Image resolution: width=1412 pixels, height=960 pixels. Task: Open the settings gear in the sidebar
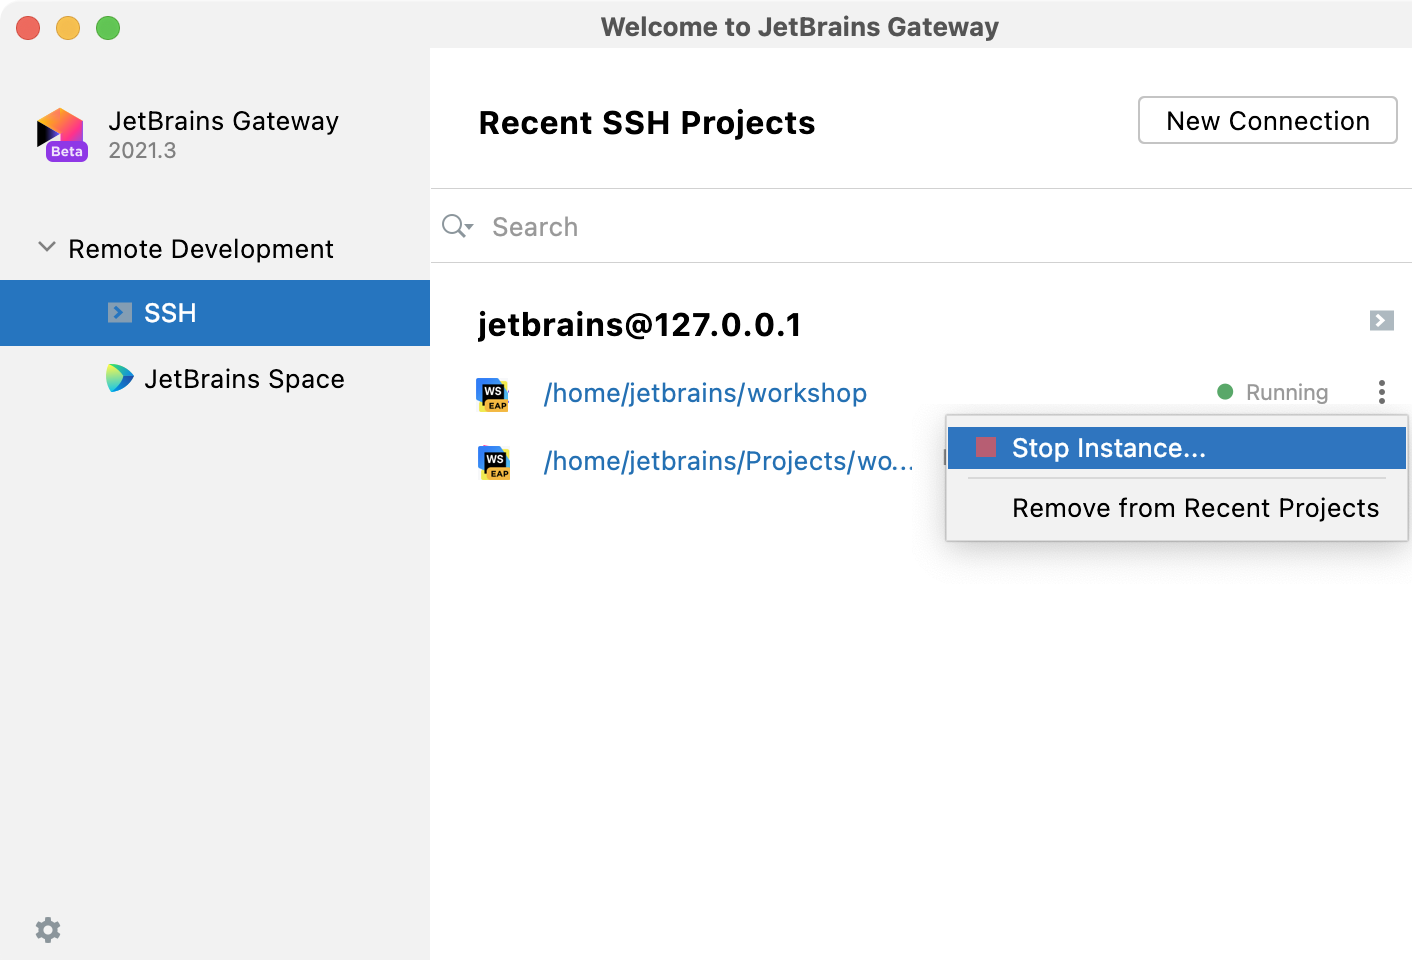click(x=48, y=930)
